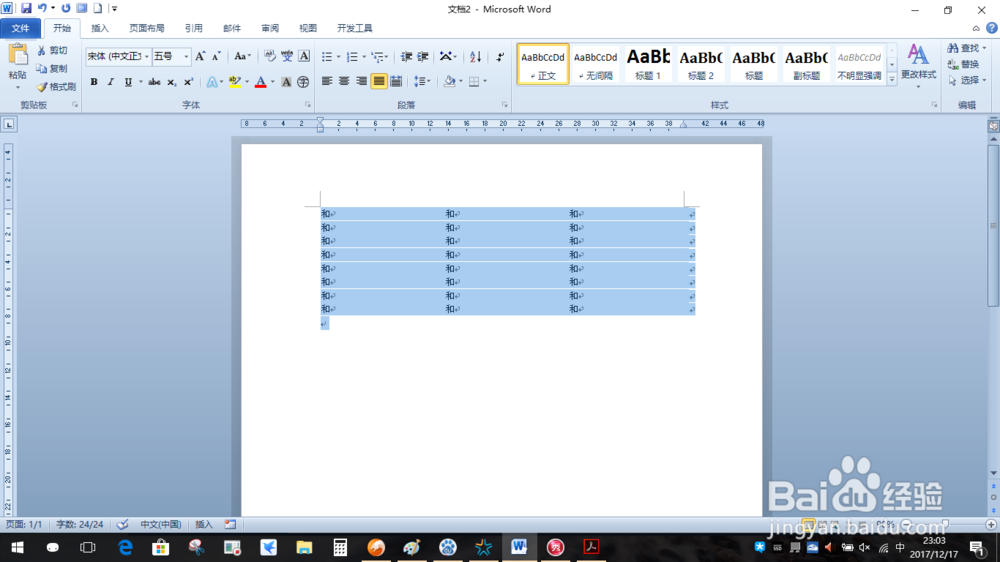The image size is (1000, 562).
Task: Click the Undo arrow in title bar
Action: point(42,8)
